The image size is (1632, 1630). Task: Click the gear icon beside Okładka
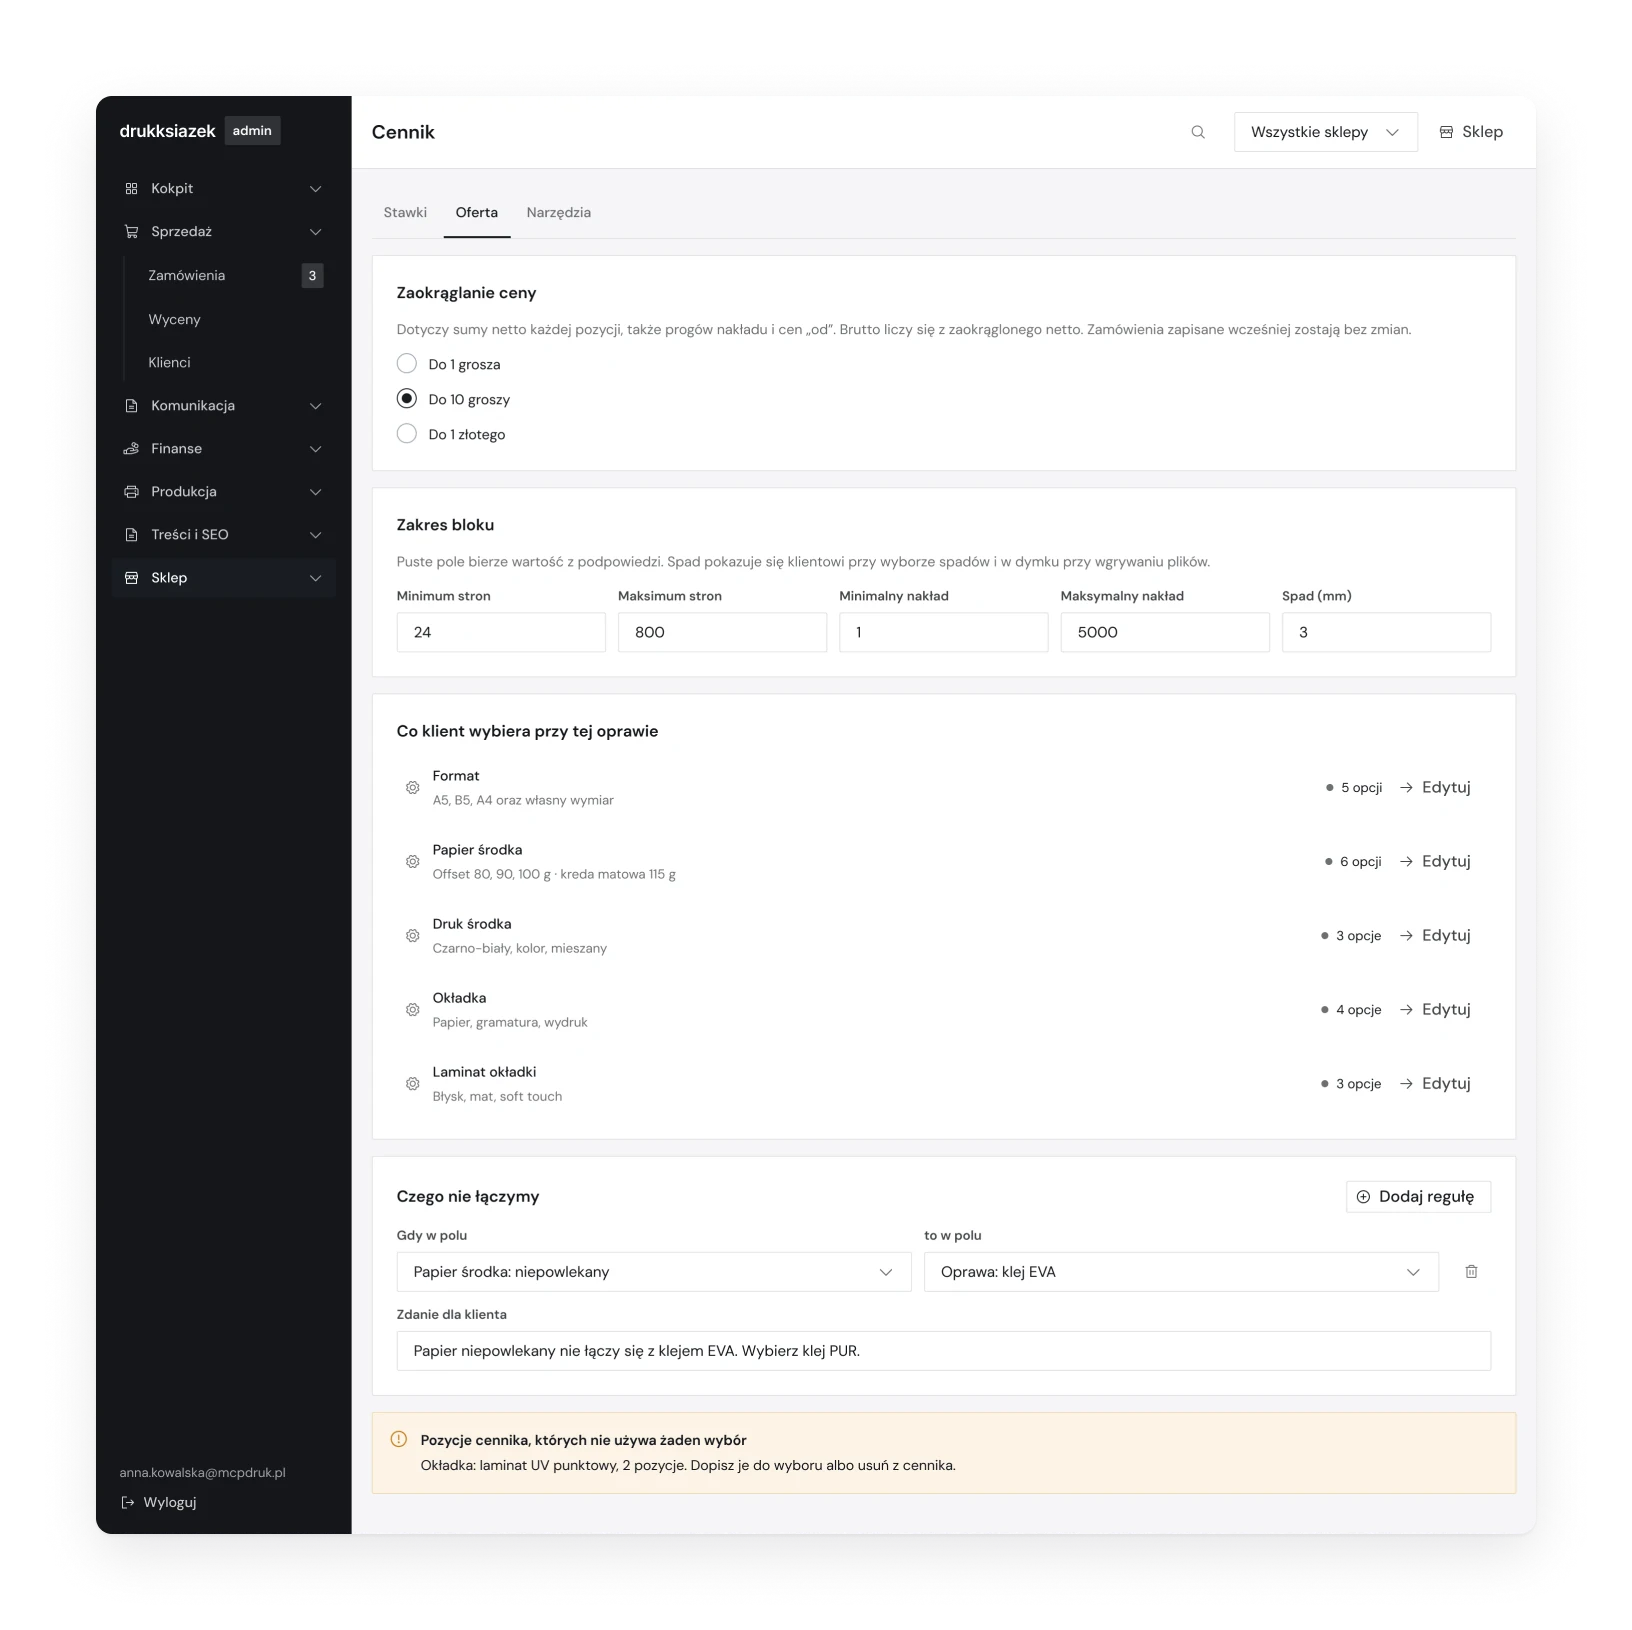[412, 1009]
